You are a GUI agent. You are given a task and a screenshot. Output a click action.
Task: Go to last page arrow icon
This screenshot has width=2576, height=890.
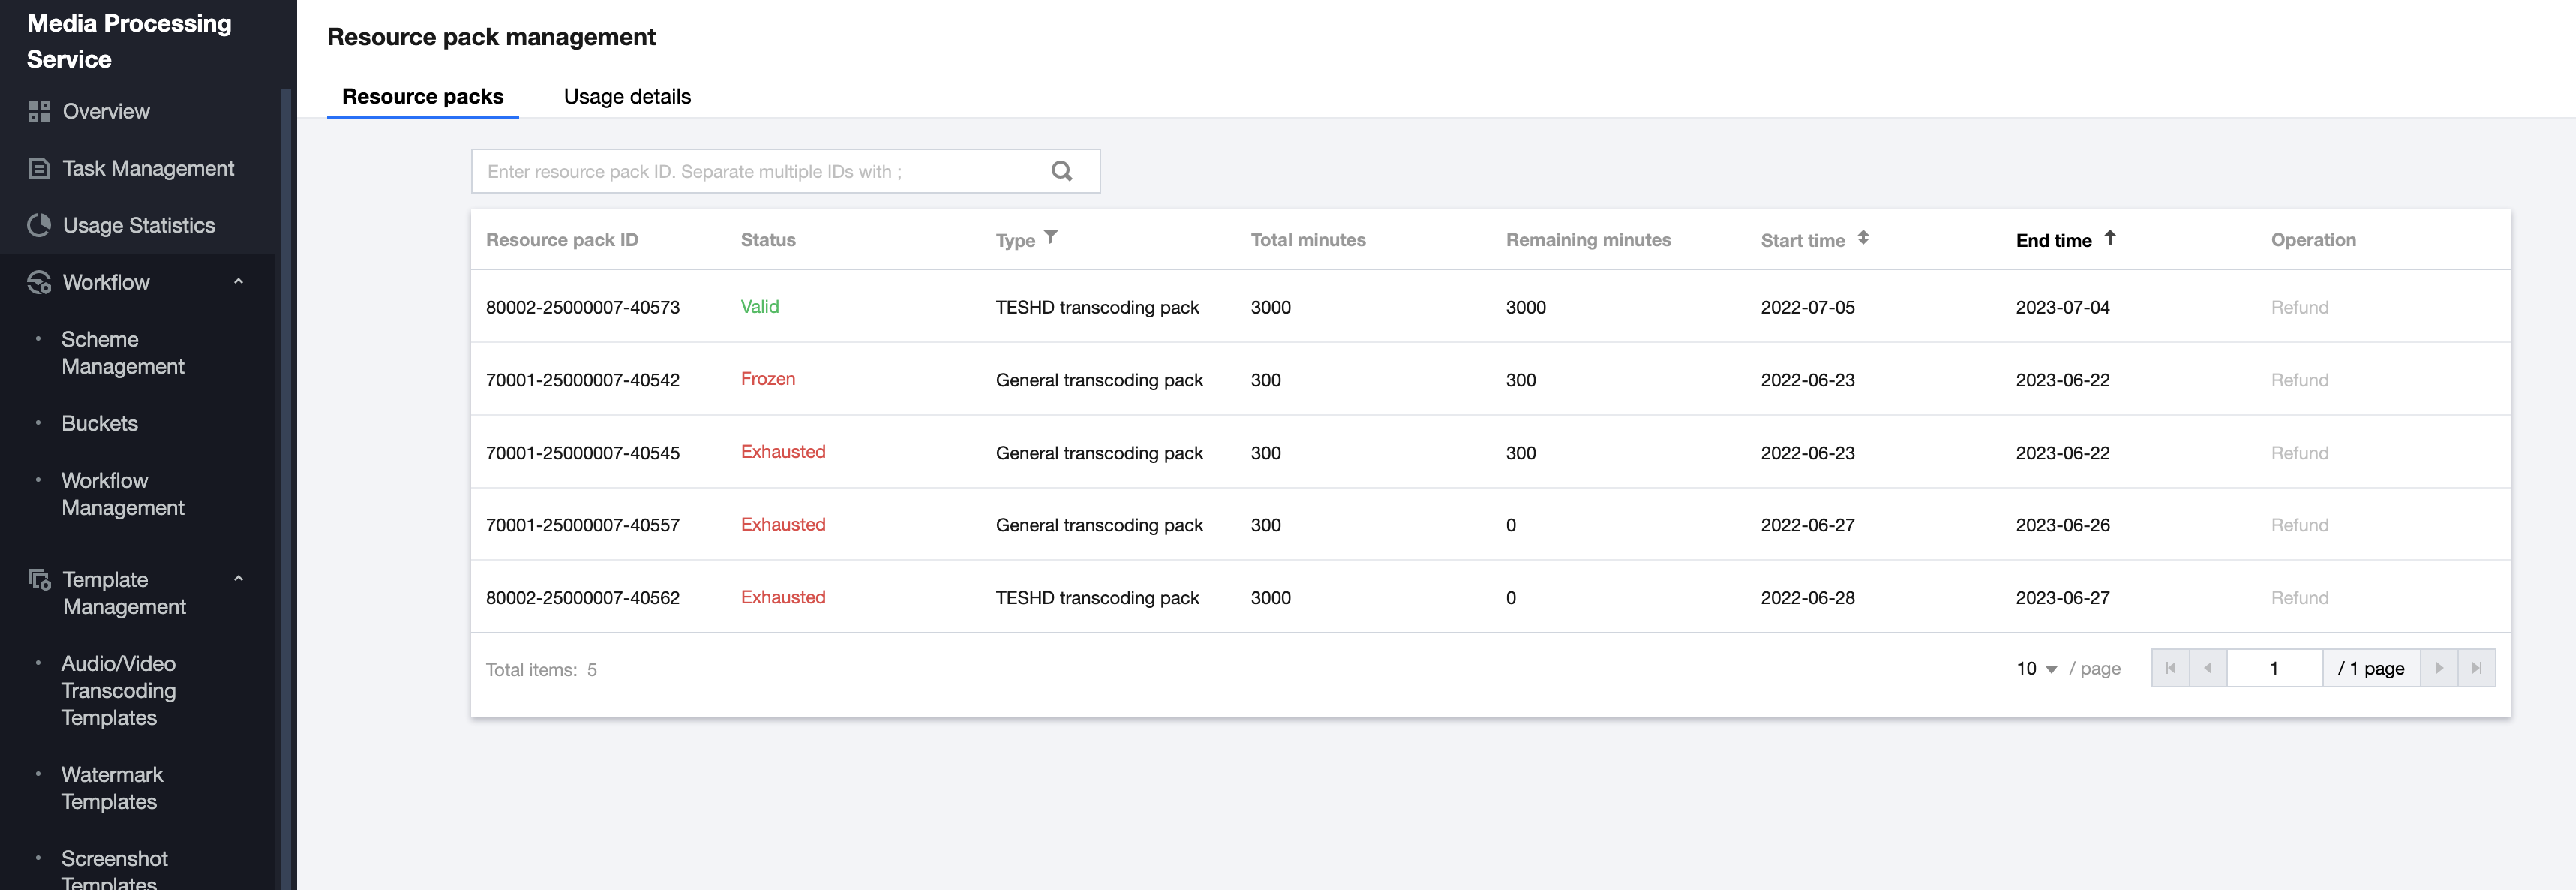point(2476,668)
